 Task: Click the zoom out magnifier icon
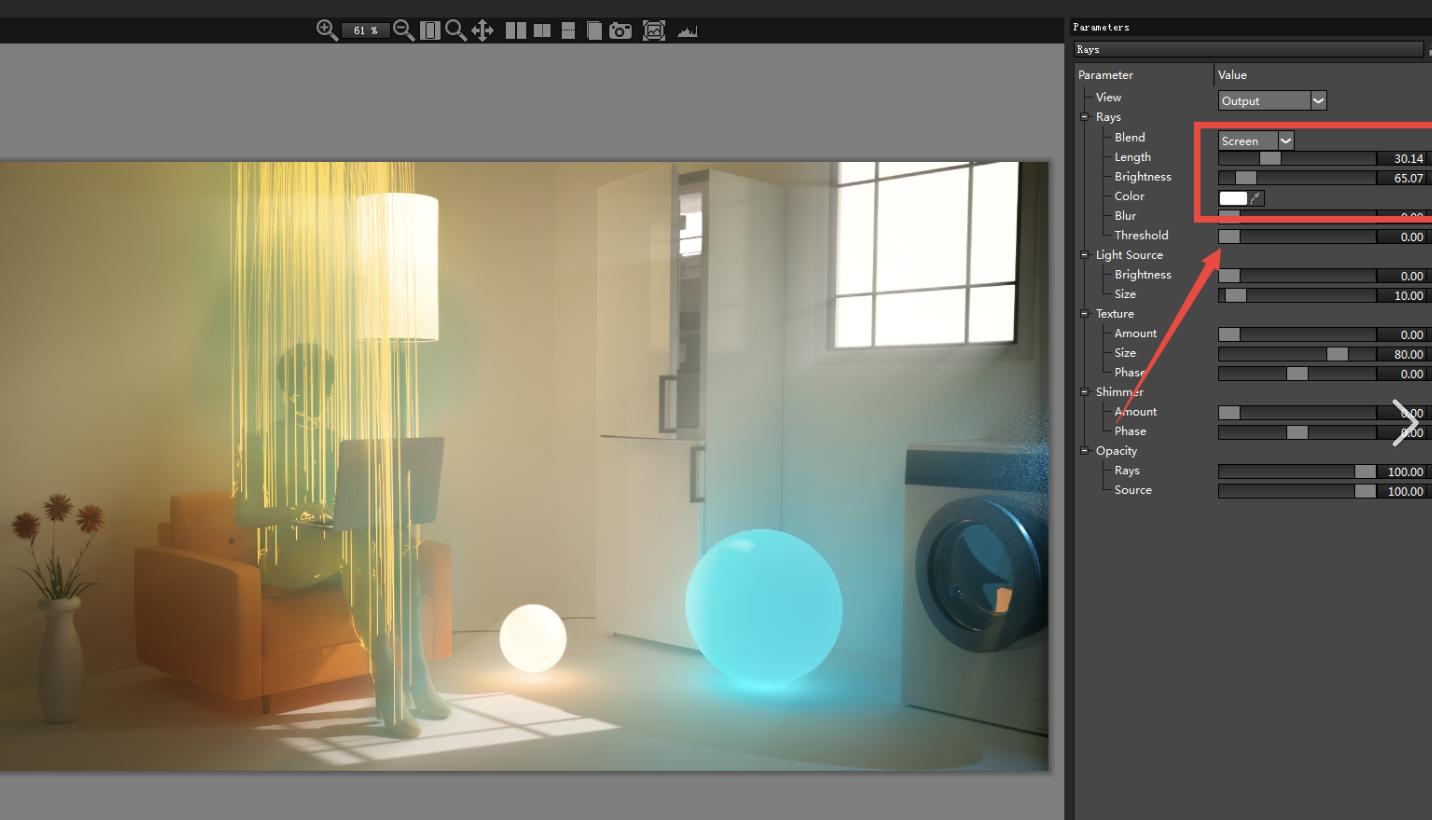pos(403,30)
